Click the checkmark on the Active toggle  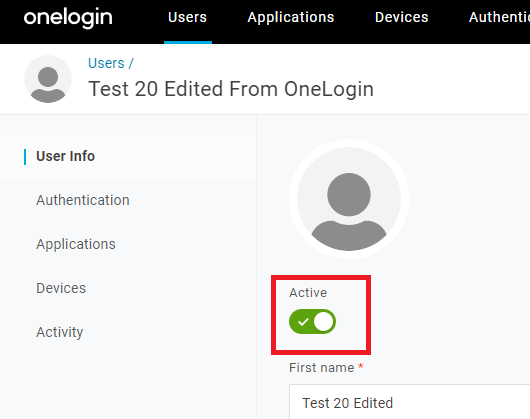(303, 322)
